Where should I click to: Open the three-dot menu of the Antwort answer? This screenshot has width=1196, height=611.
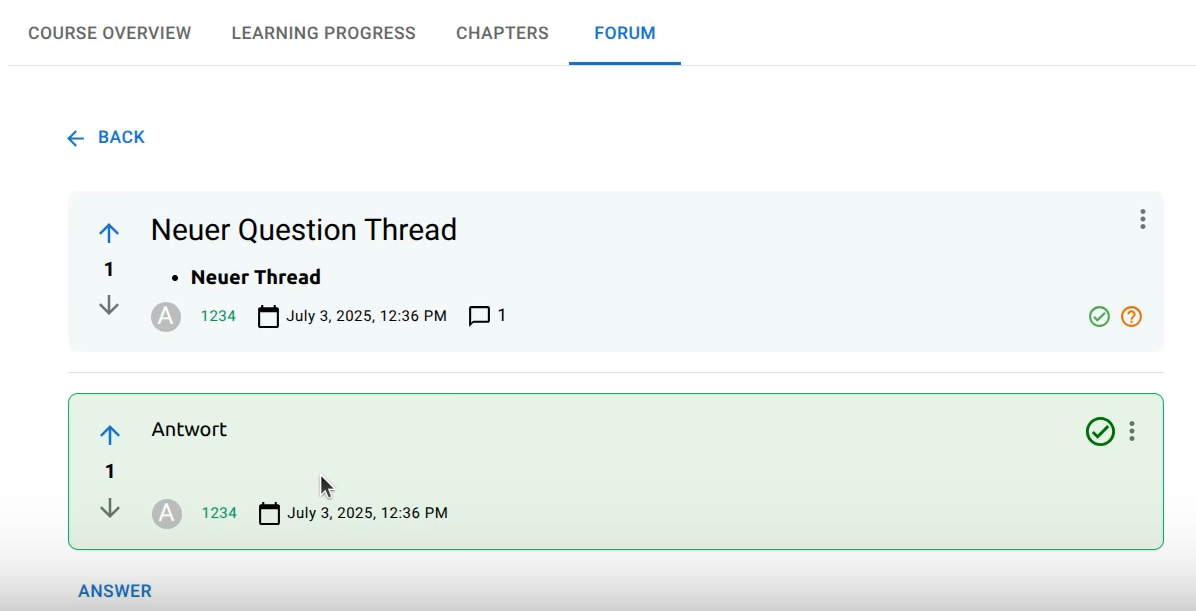point(1132,431)
